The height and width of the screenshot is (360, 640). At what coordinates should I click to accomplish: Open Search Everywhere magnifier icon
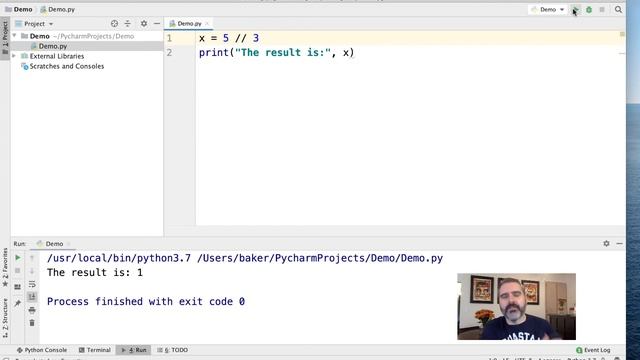click(618, 9)
